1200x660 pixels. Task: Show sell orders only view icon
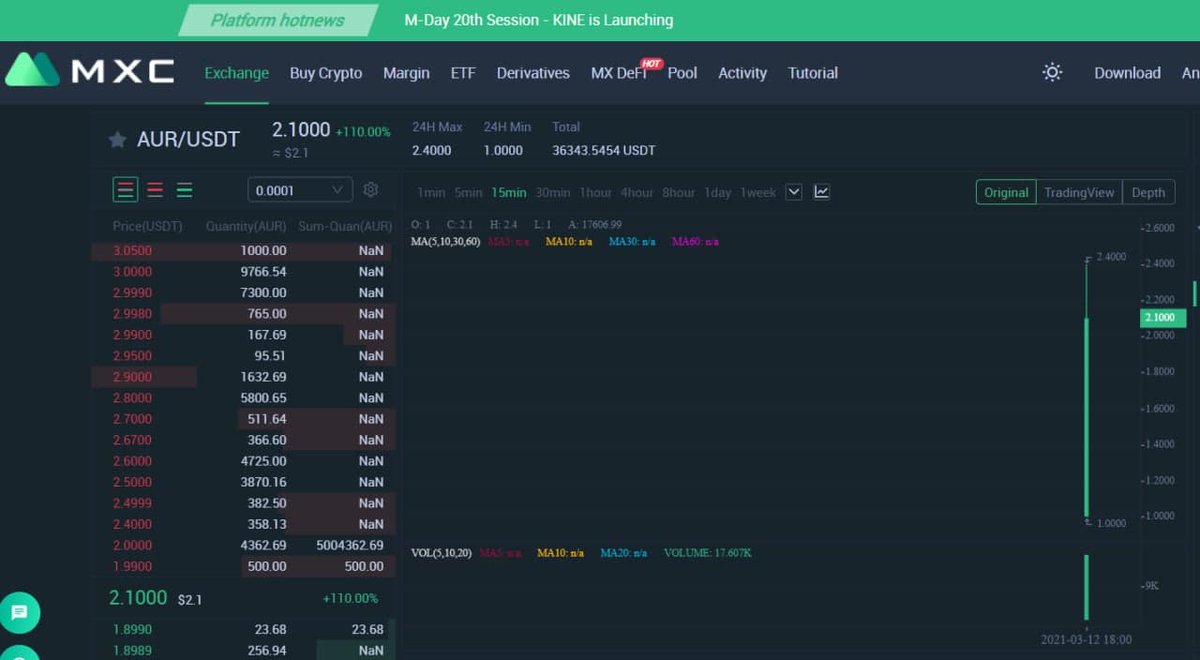[x=155, y=190]
